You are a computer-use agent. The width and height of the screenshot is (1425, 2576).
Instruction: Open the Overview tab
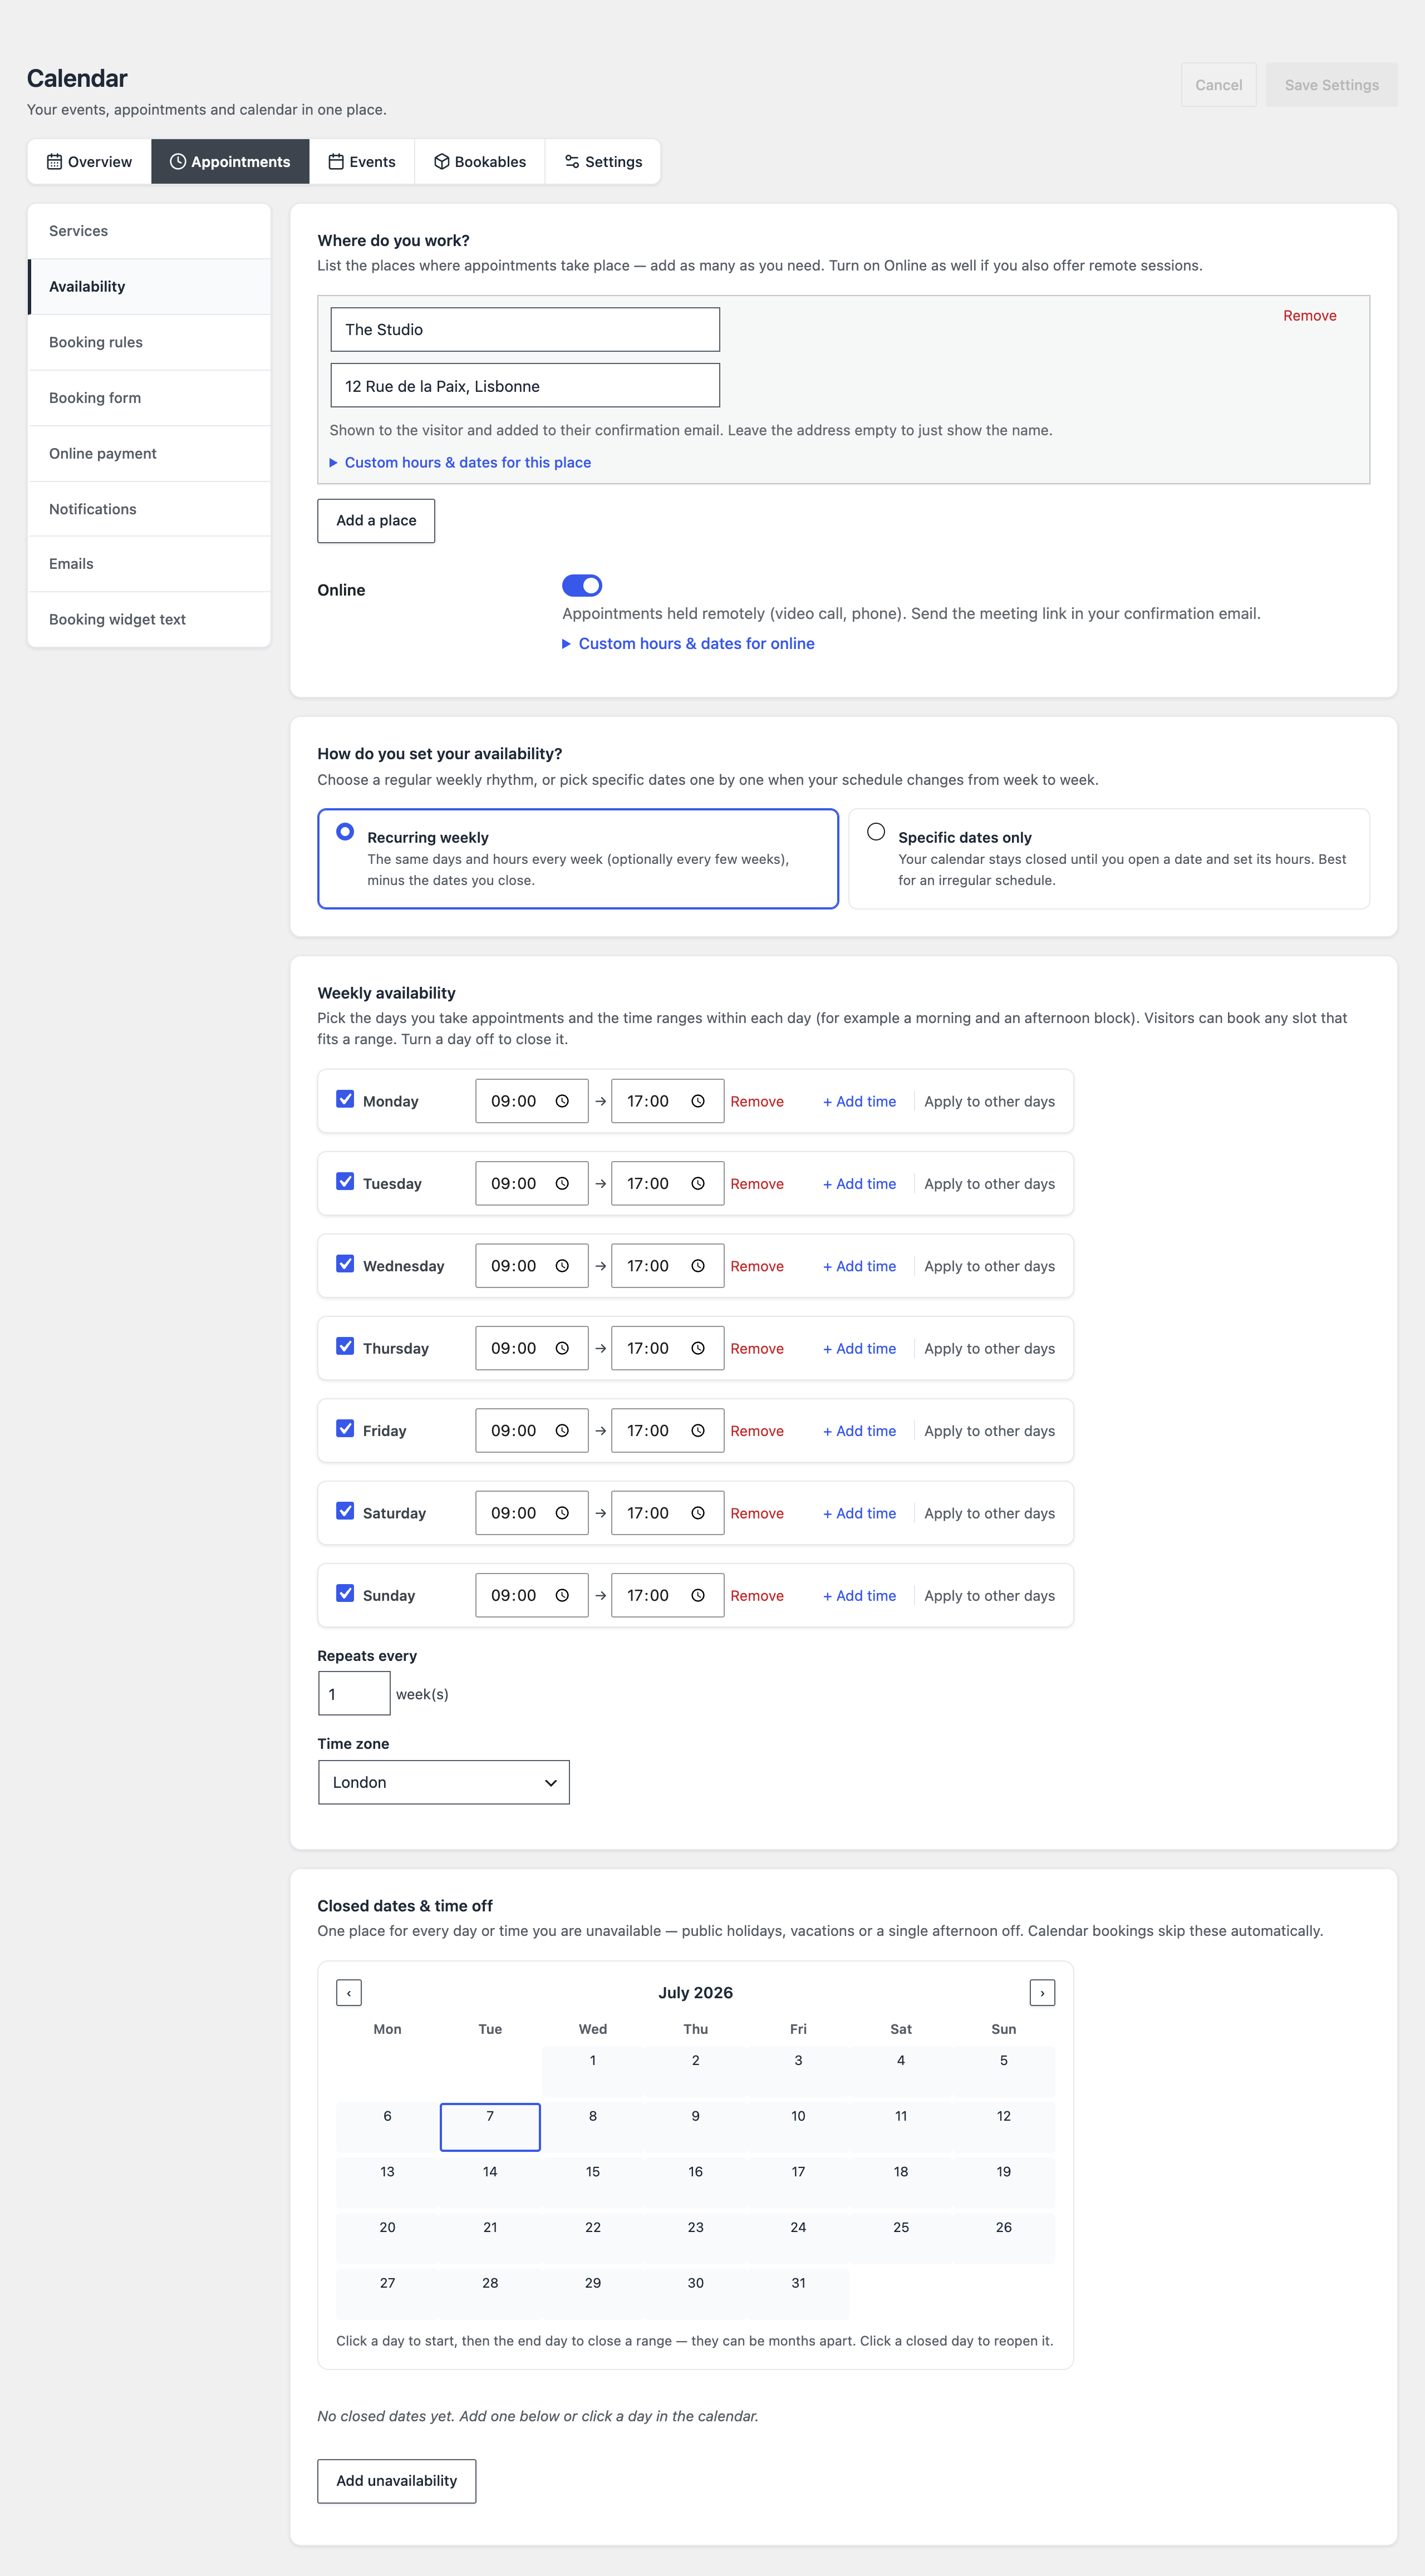pos(89,162)
